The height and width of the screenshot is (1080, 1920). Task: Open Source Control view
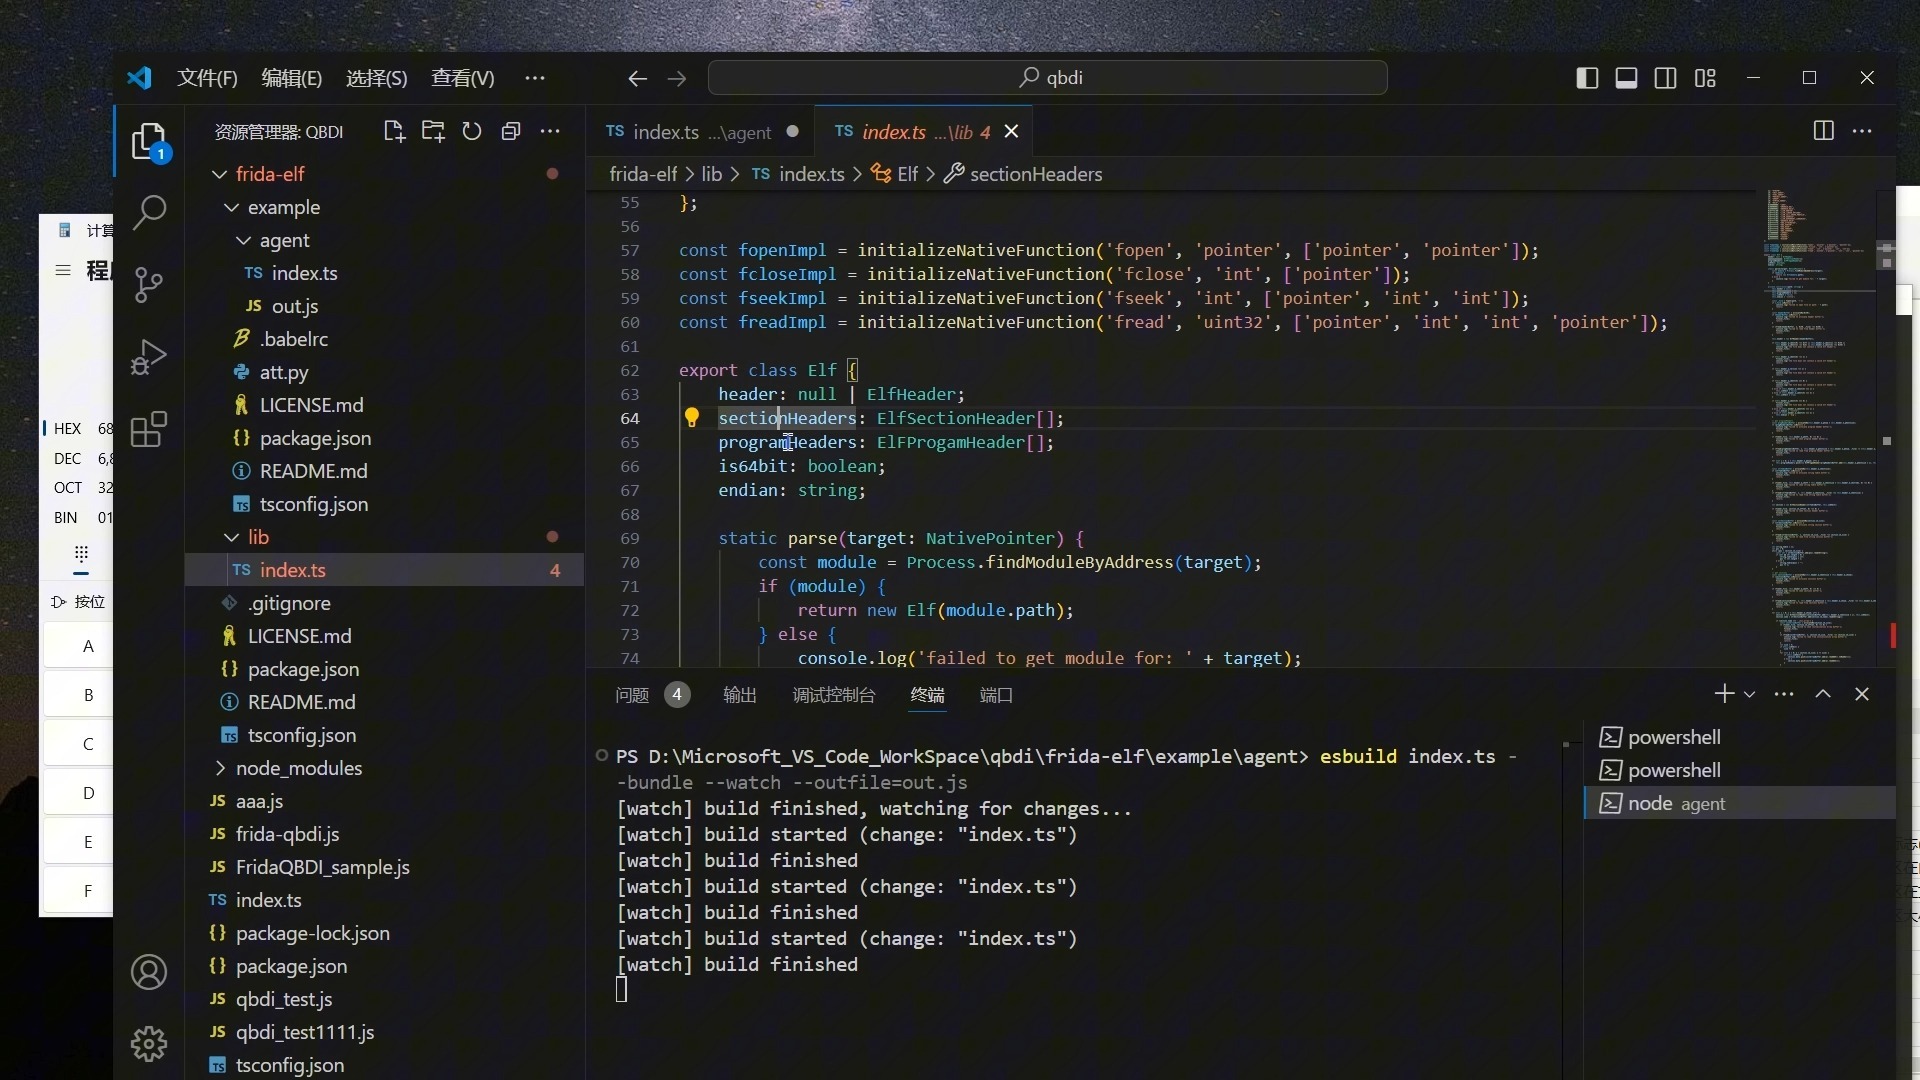[149, 284]
